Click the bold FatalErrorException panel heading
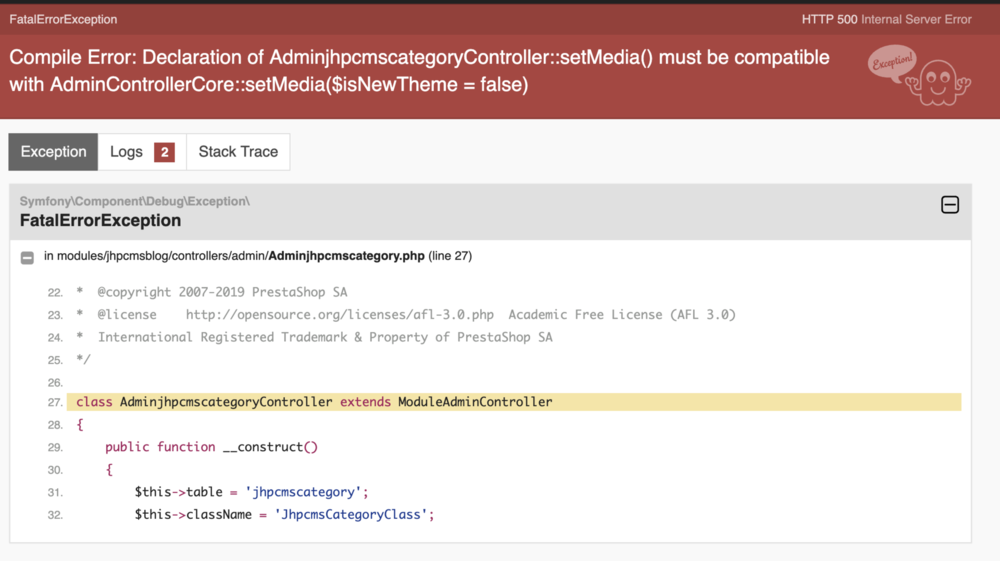This screenshot has height=561, width=1000. coord(100,221)
